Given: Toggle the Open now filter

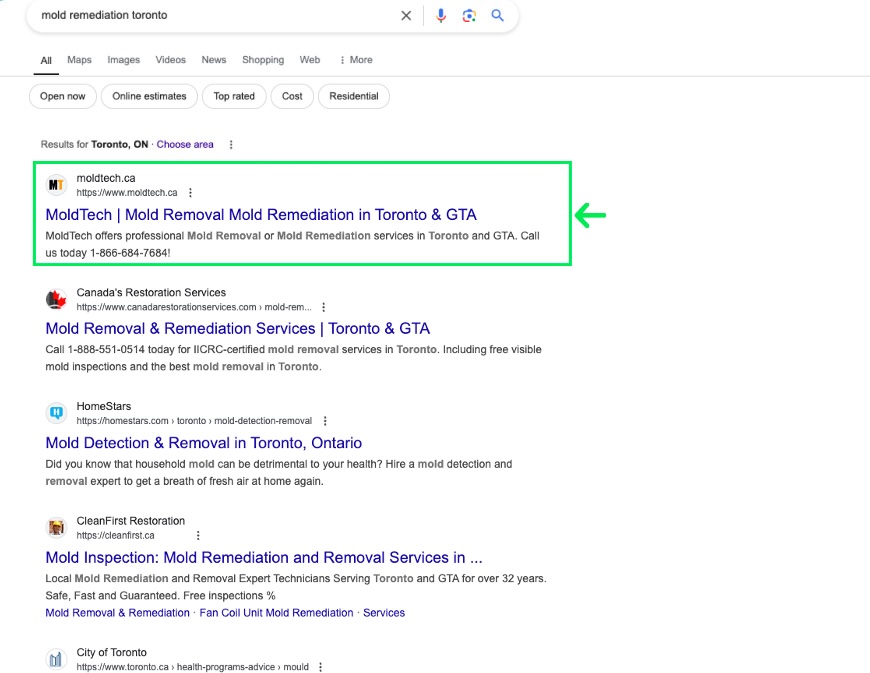Looking at the screenshot, I should click(63, 96).
